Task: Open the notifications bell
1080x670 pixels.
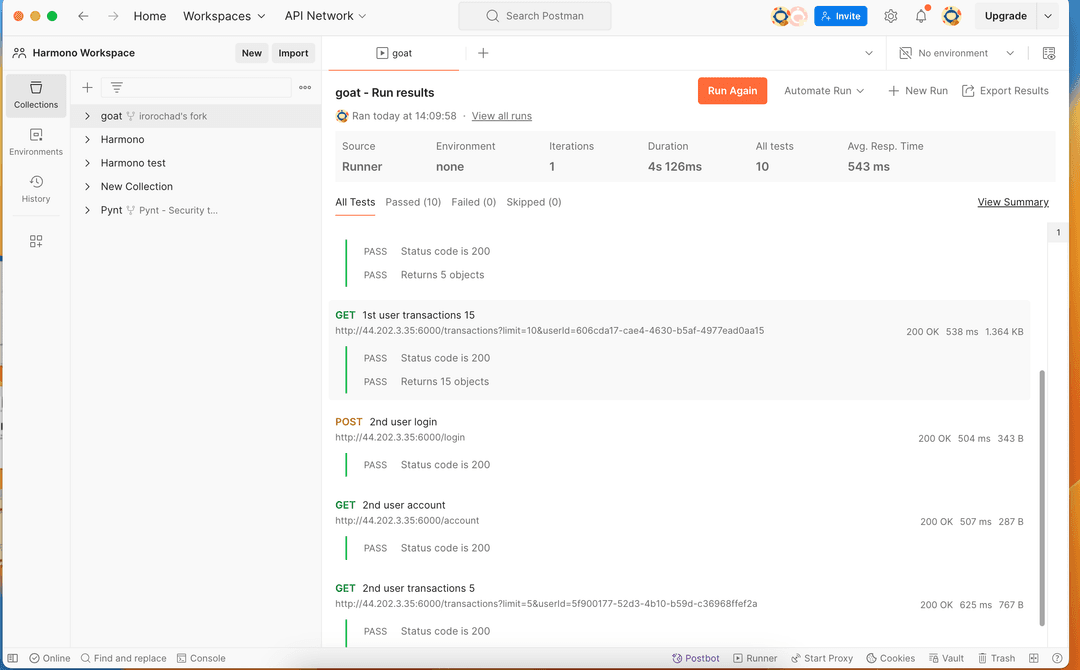Action: coord(921,16)
